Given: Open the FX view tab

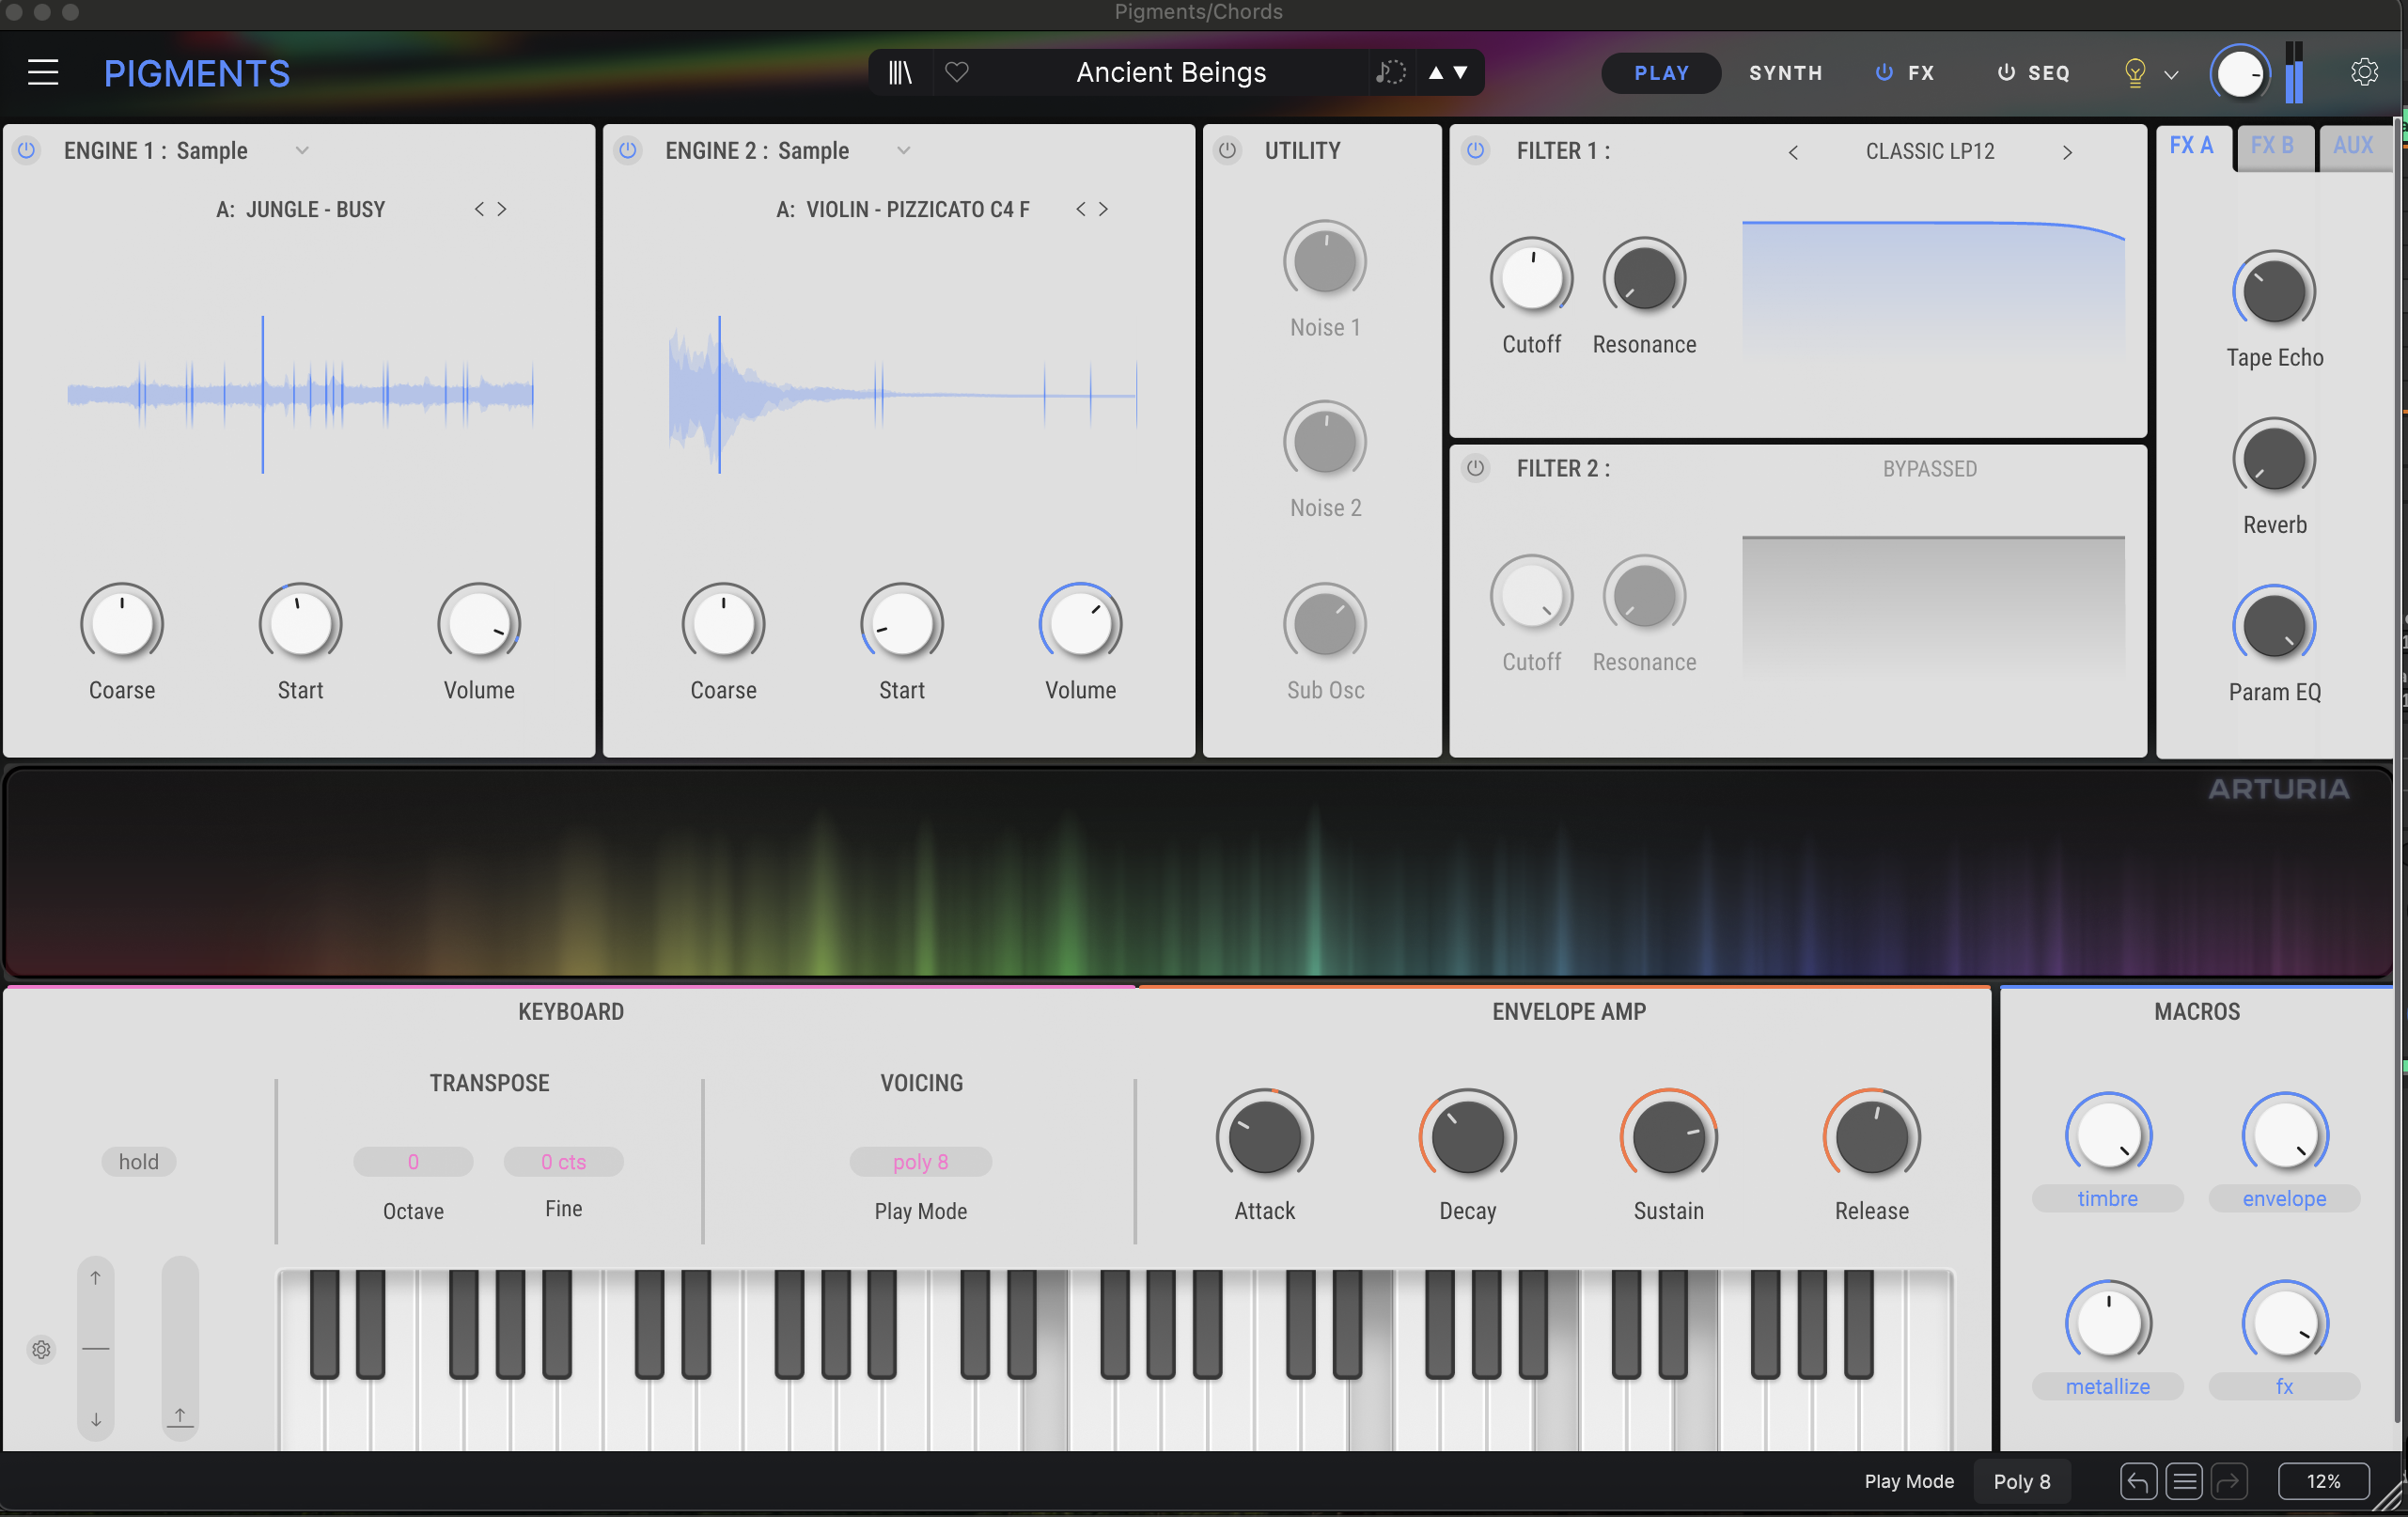Looking at the screenshot, I should pyautogui.click(x=1921, y=73).
